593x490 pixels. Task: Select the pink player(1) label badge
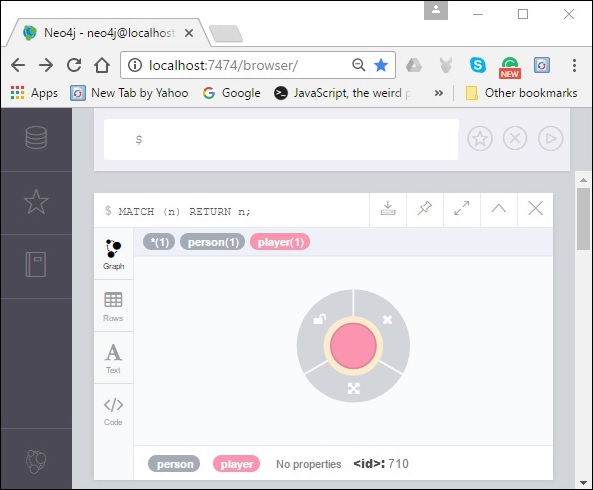(280, 242)
